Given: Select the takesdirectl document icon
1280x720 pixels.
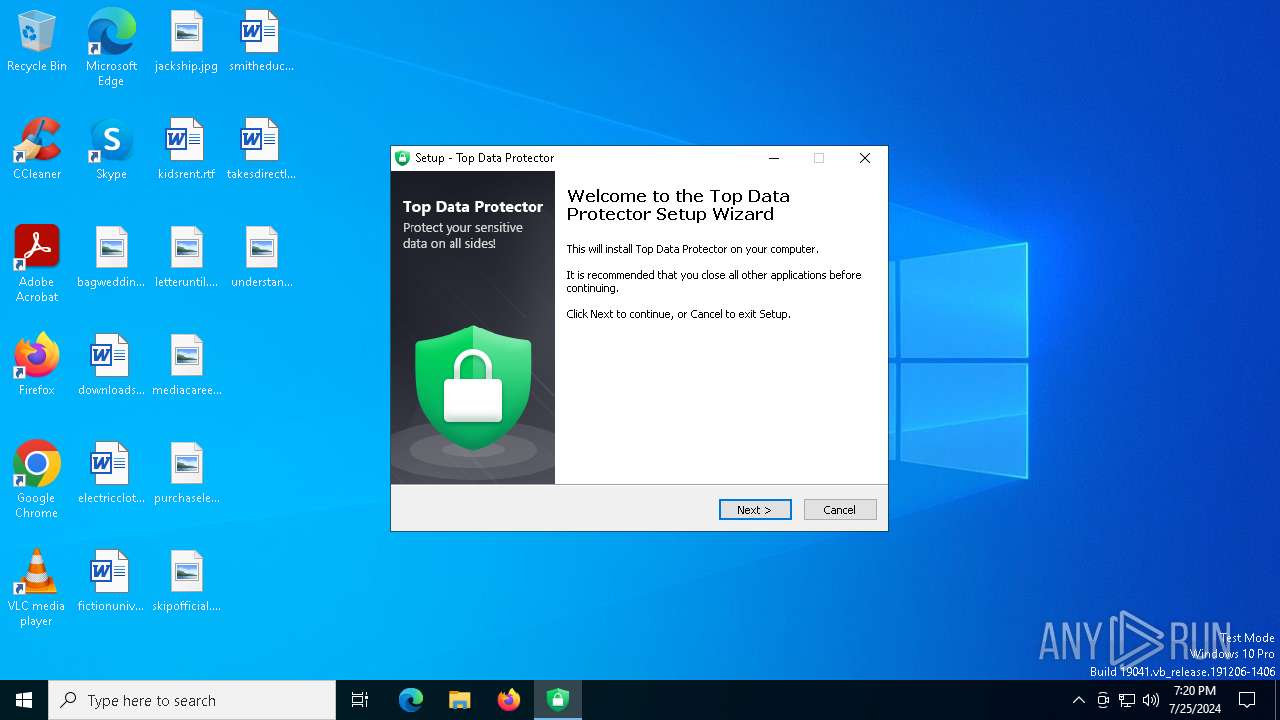Looking at the screenshot, I should click(261, 150).
